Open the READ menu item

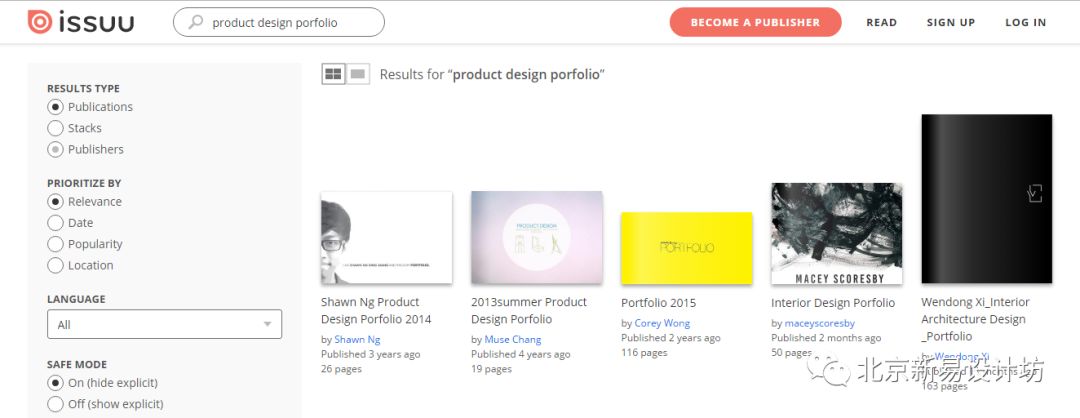[x=881, y=22]
